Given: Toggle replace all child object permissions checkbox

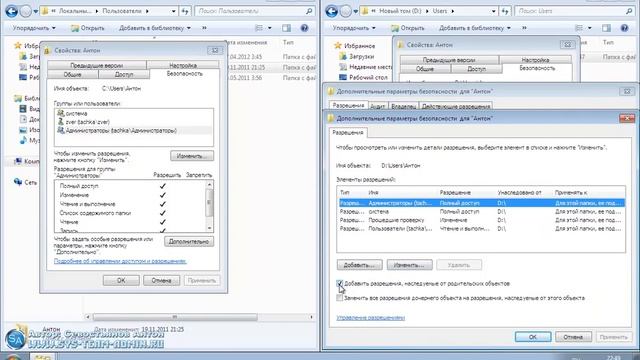Looking at the screenshot, I should click(340, 298).
